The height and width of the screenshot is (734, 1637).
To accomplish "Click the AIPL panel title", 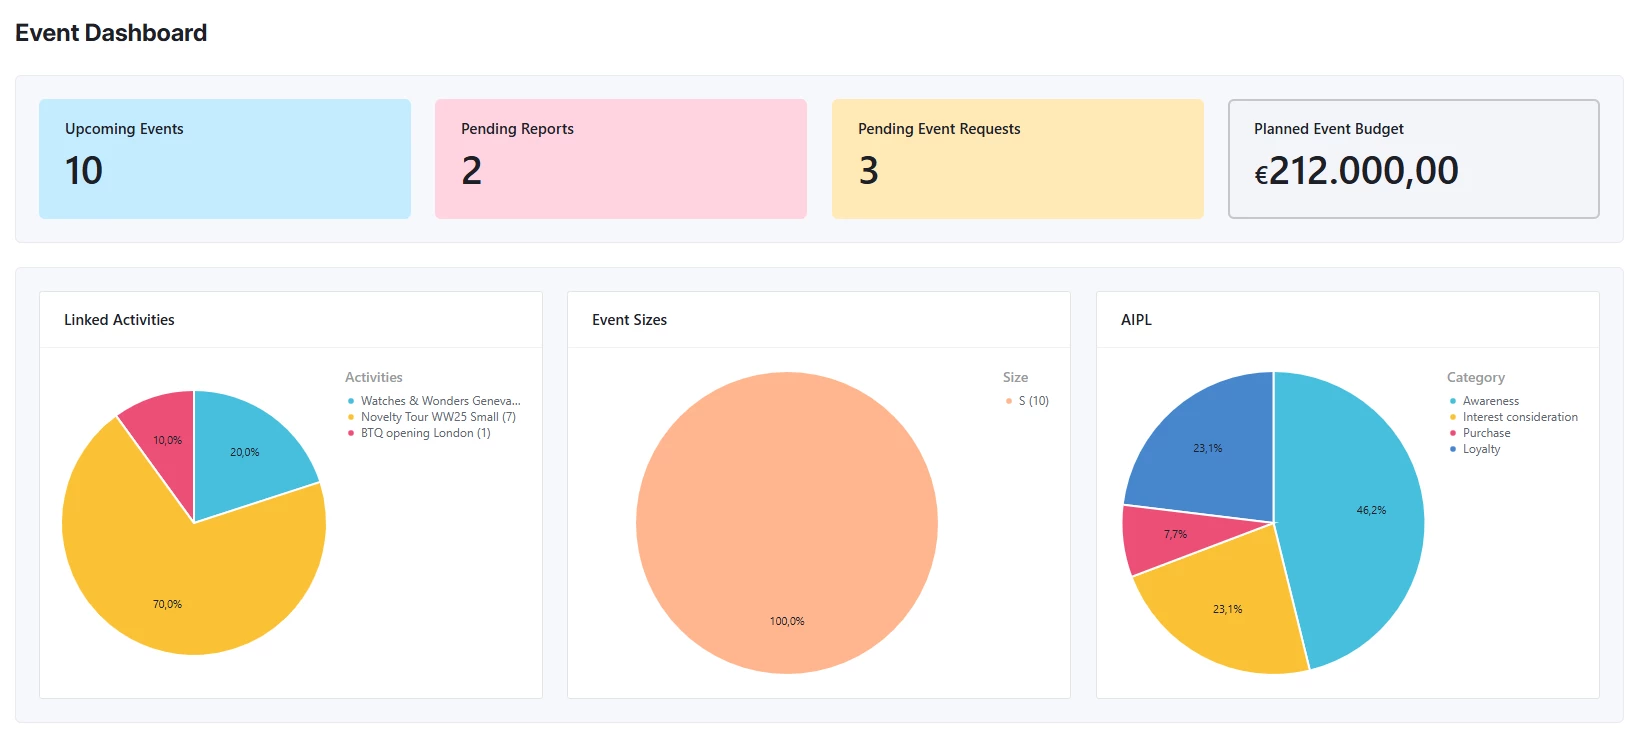I will click(1136, 320).
